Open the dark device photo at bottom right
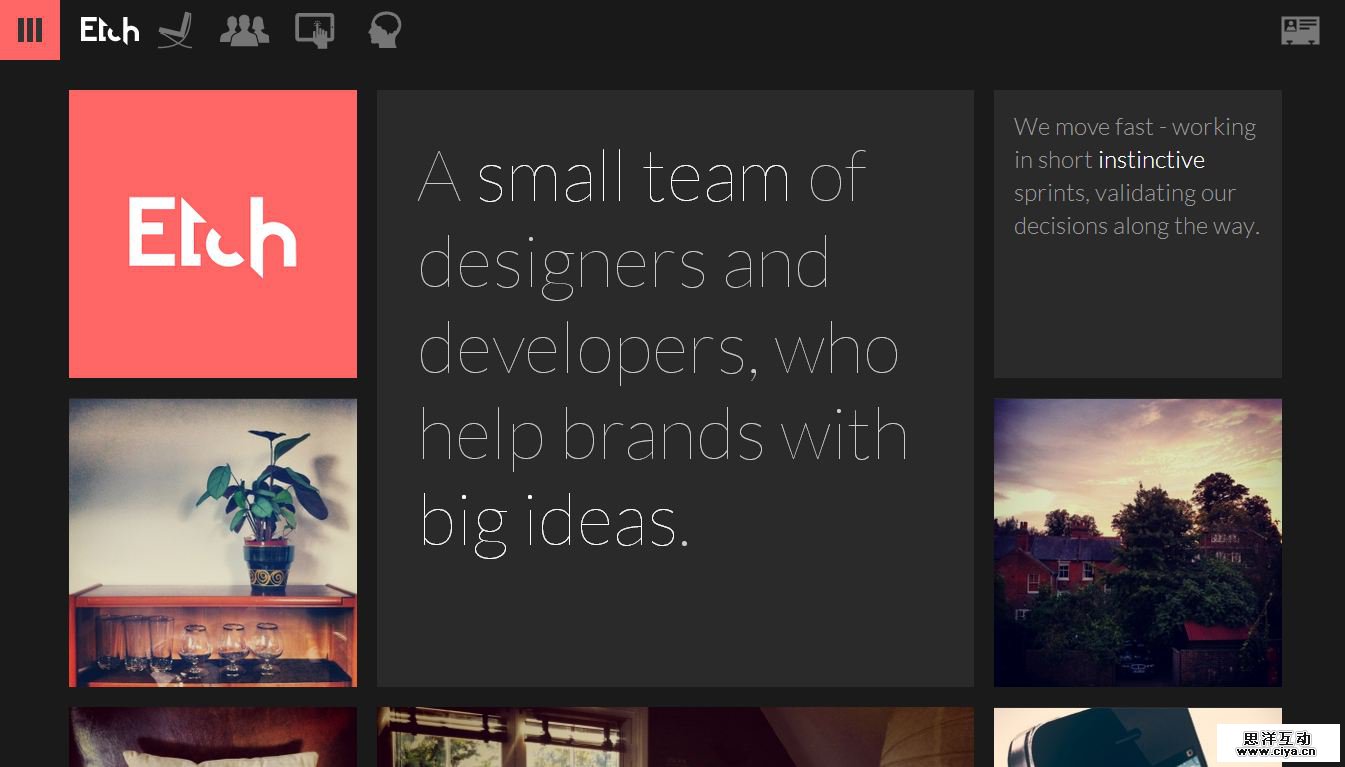Screen dimensions: 1345x767 1100,738
